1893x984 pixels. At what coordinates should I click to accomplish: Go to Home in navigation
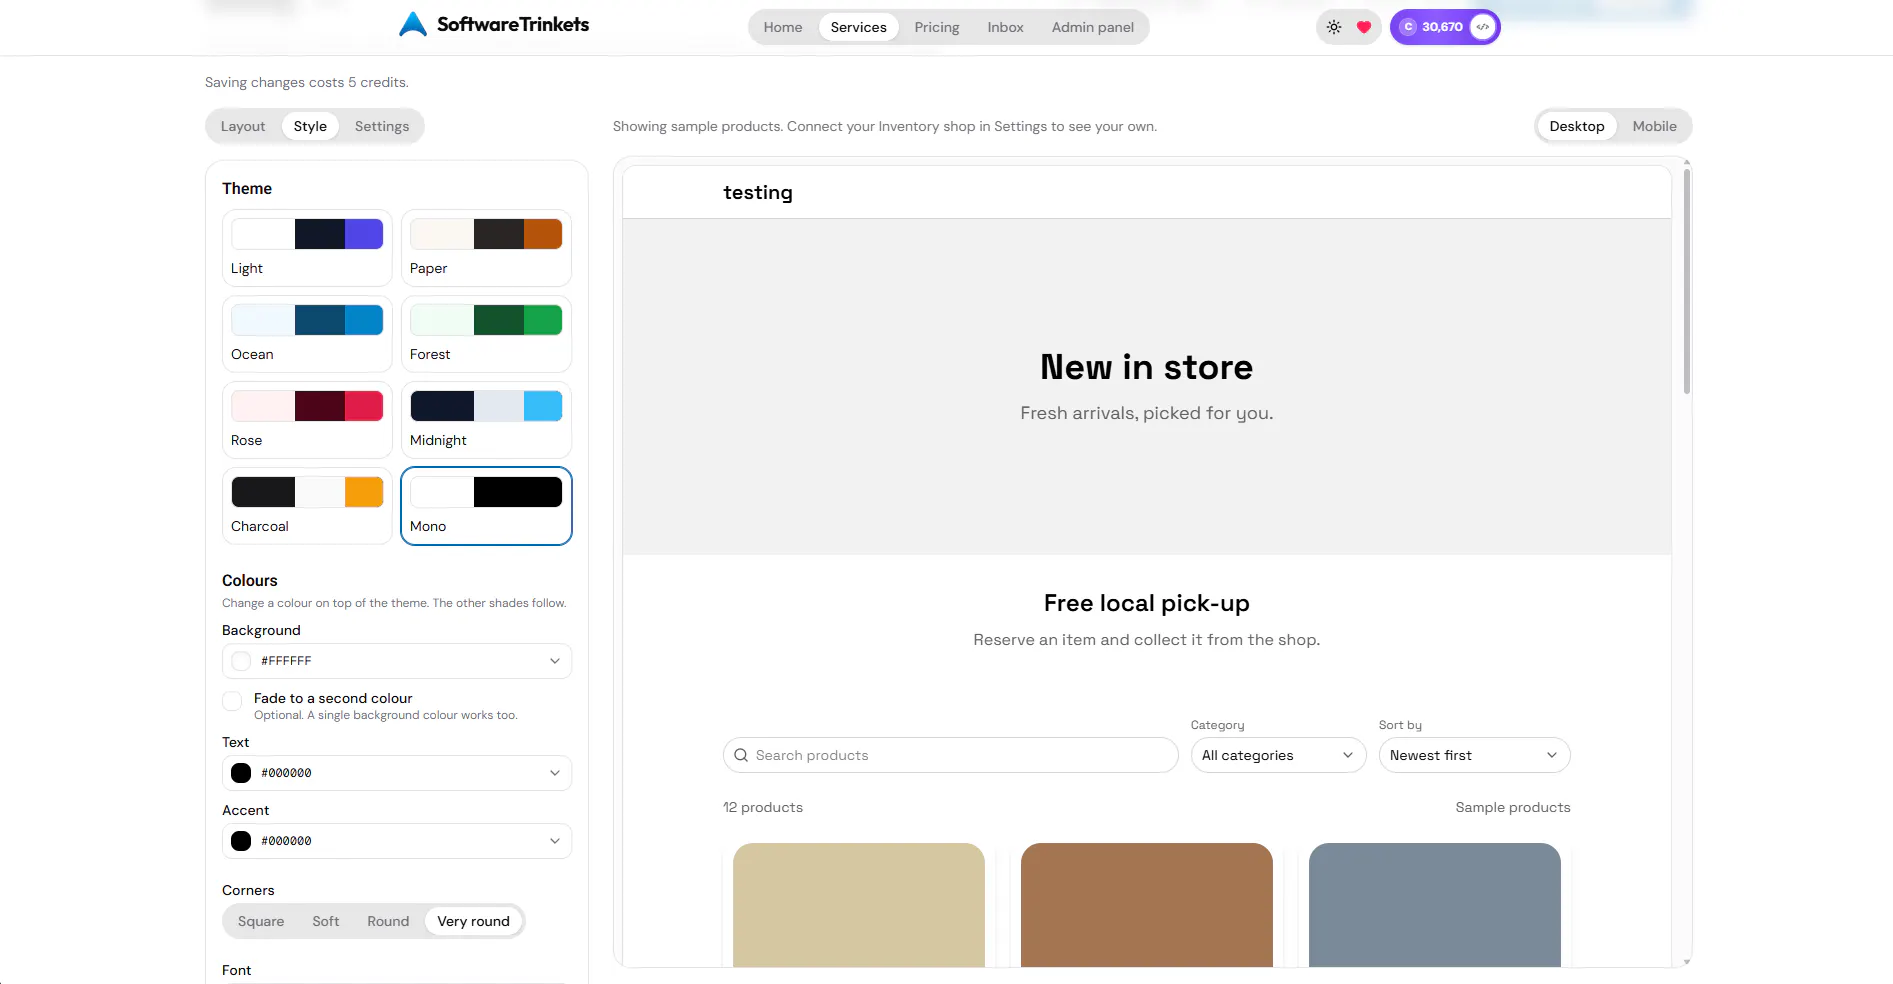[x=783, y=27]
